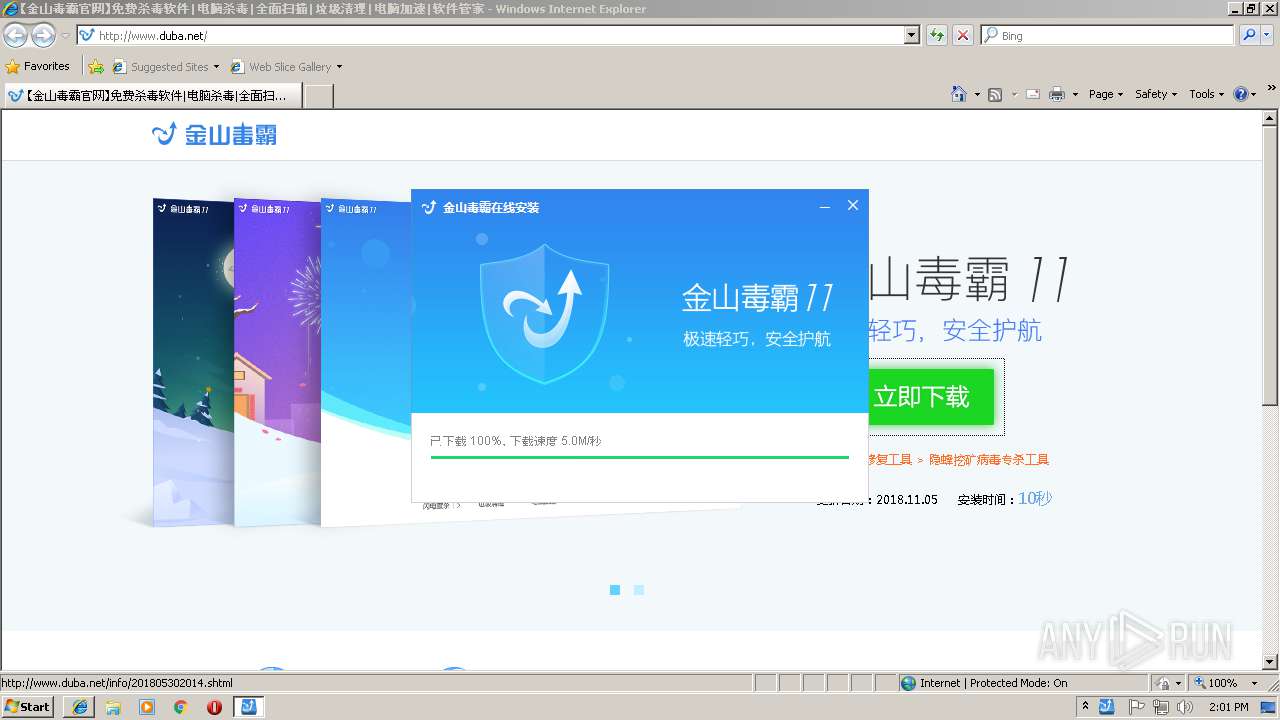Show hidden tray icons arrow
This screenshot has height=720, width=1280.
(x=1086, y=707)
